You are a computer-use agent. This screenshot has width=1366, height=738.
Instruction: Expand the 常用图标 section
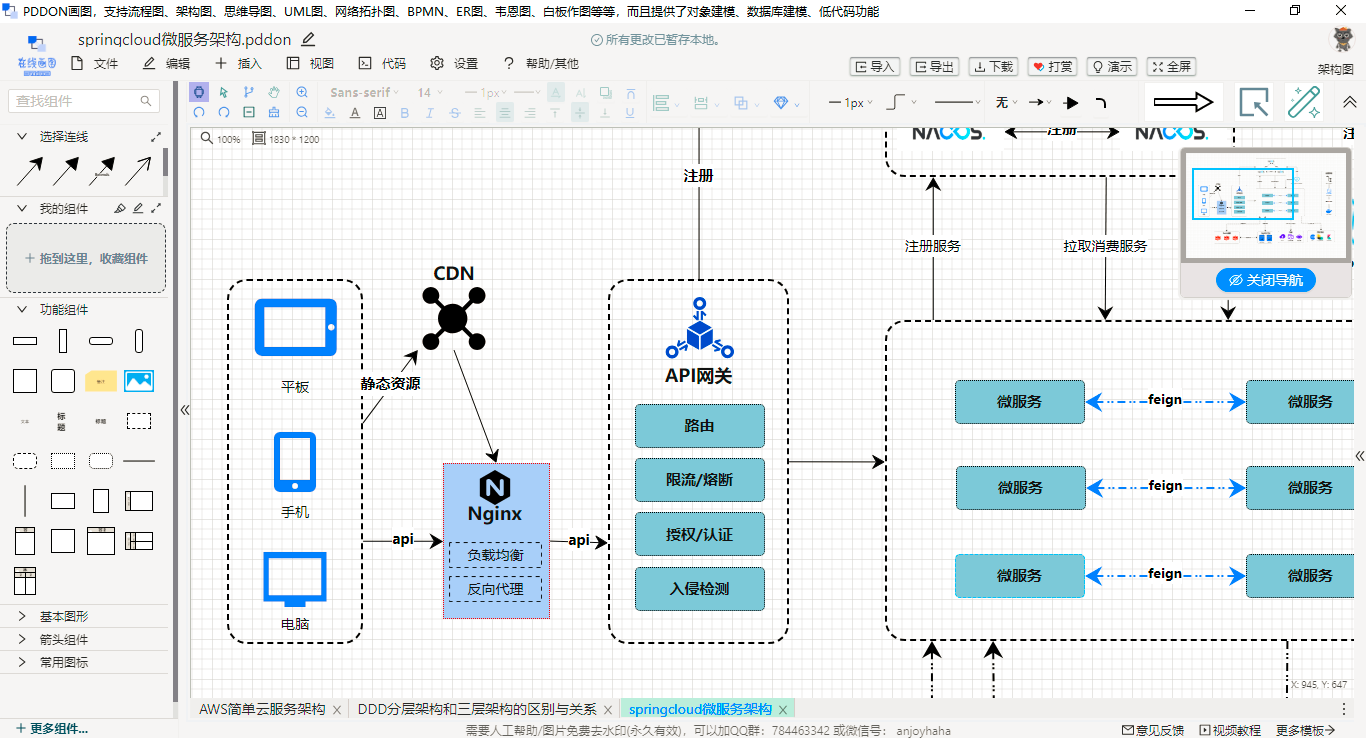tap(64, 662)
